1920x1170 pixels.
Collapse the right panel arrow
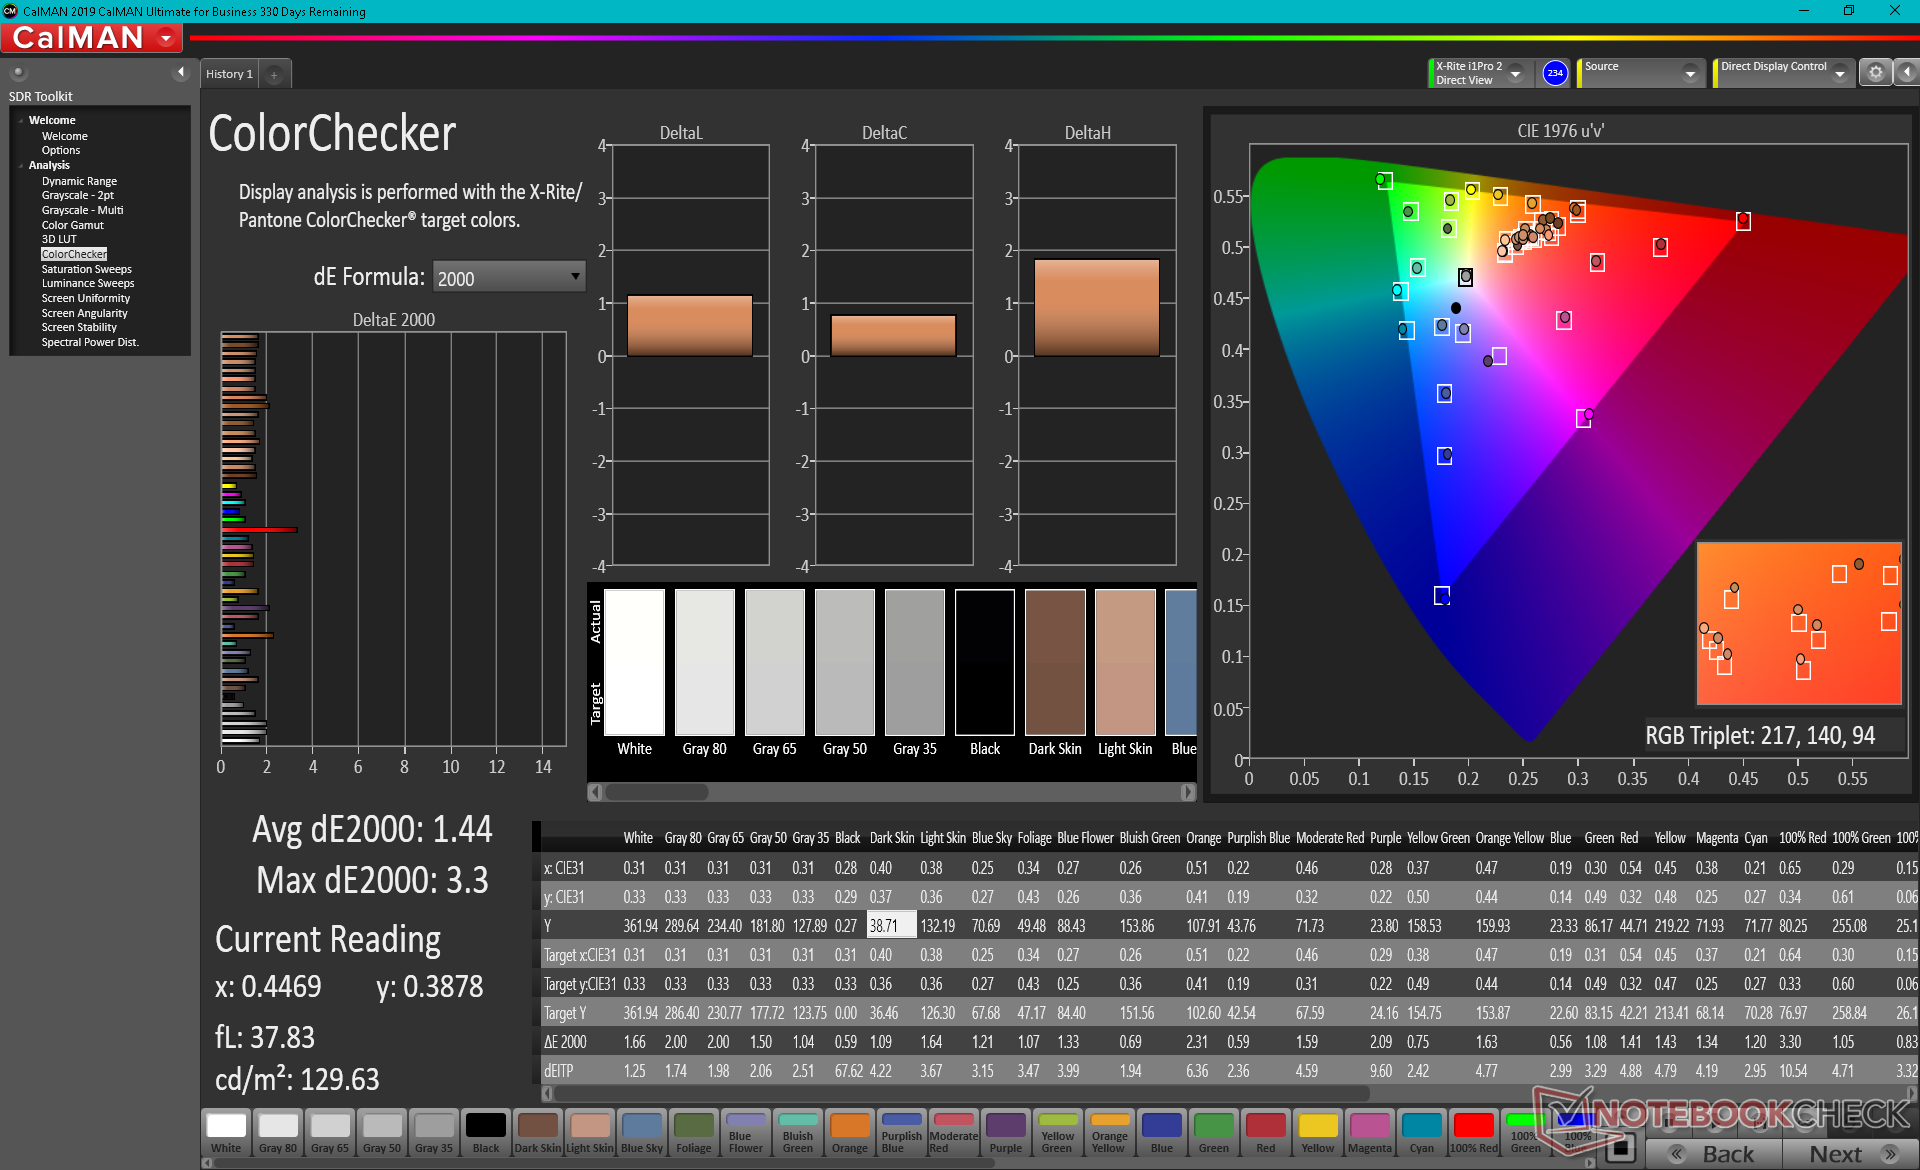tap(1906, 73)
